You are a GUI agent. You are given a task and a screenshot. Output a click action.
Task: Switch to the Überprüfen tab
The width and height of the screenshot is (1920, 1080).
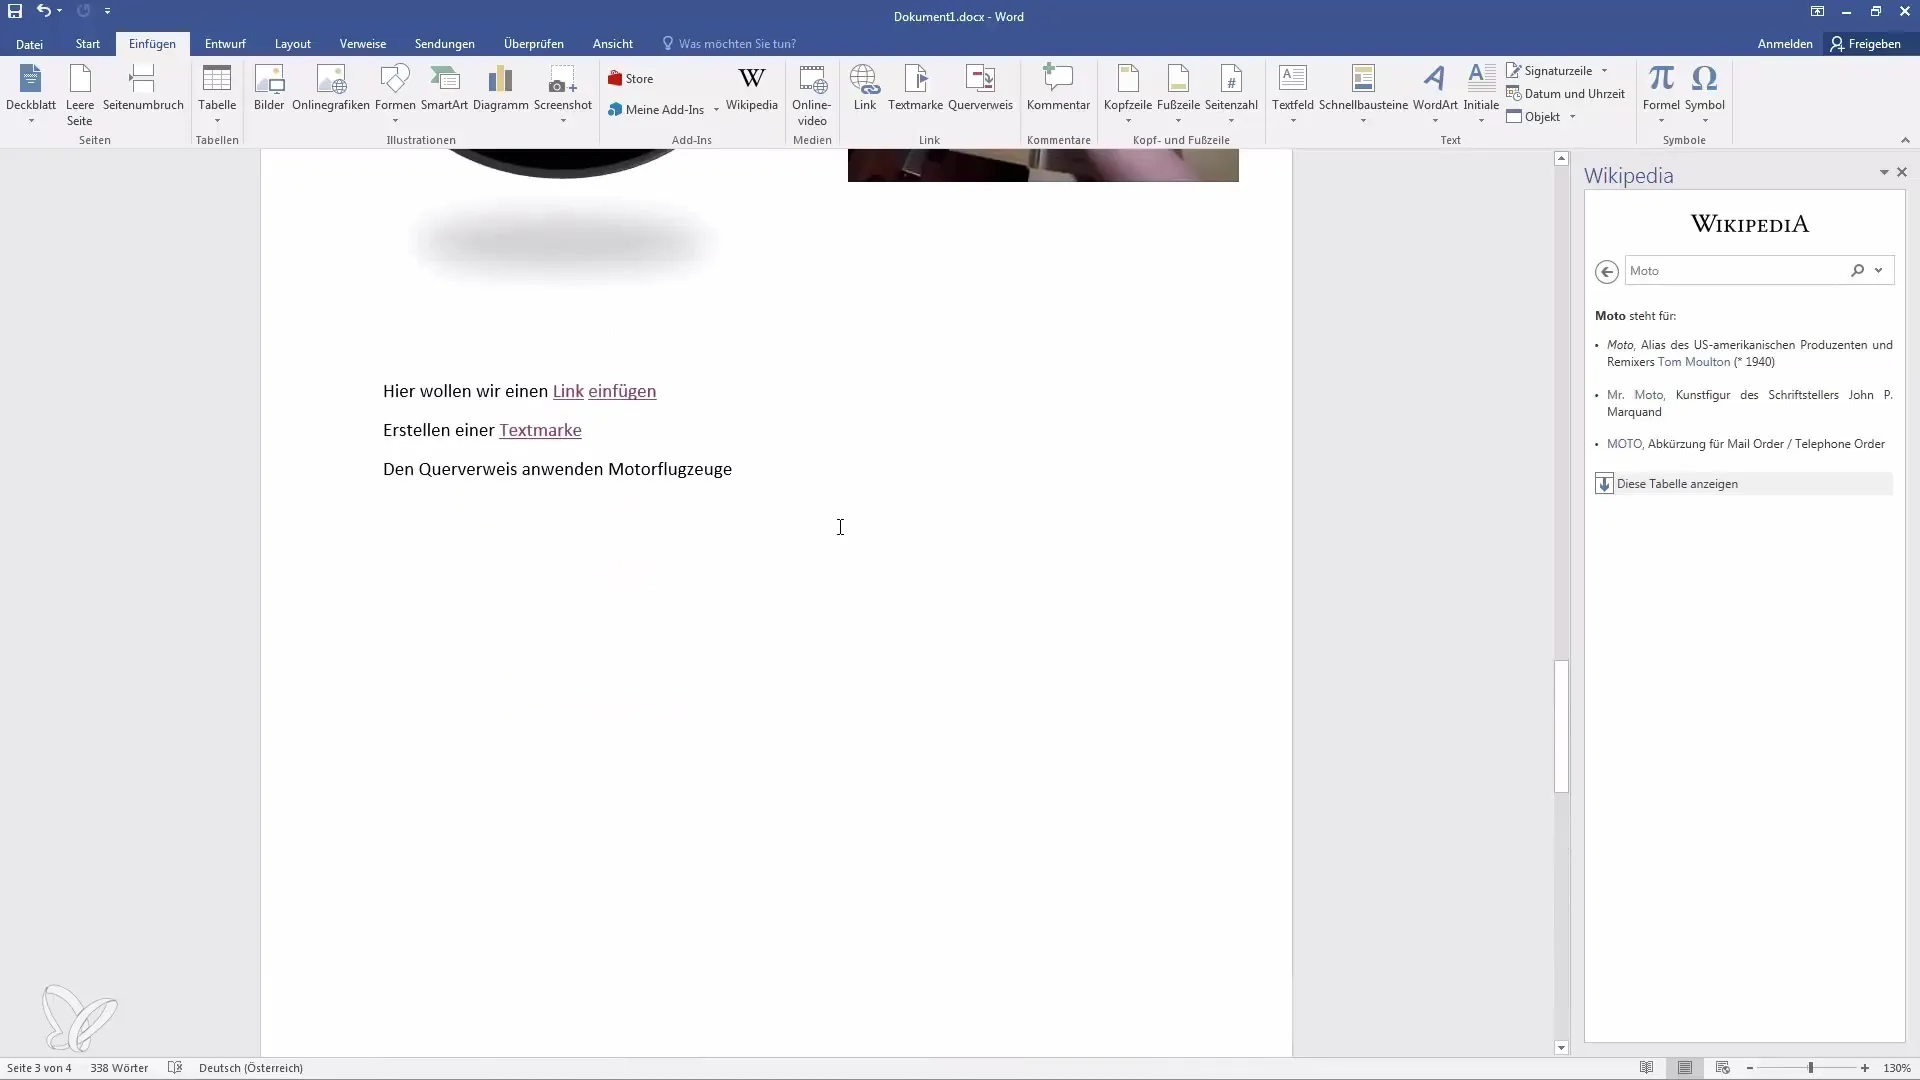(x=534, y=44)
